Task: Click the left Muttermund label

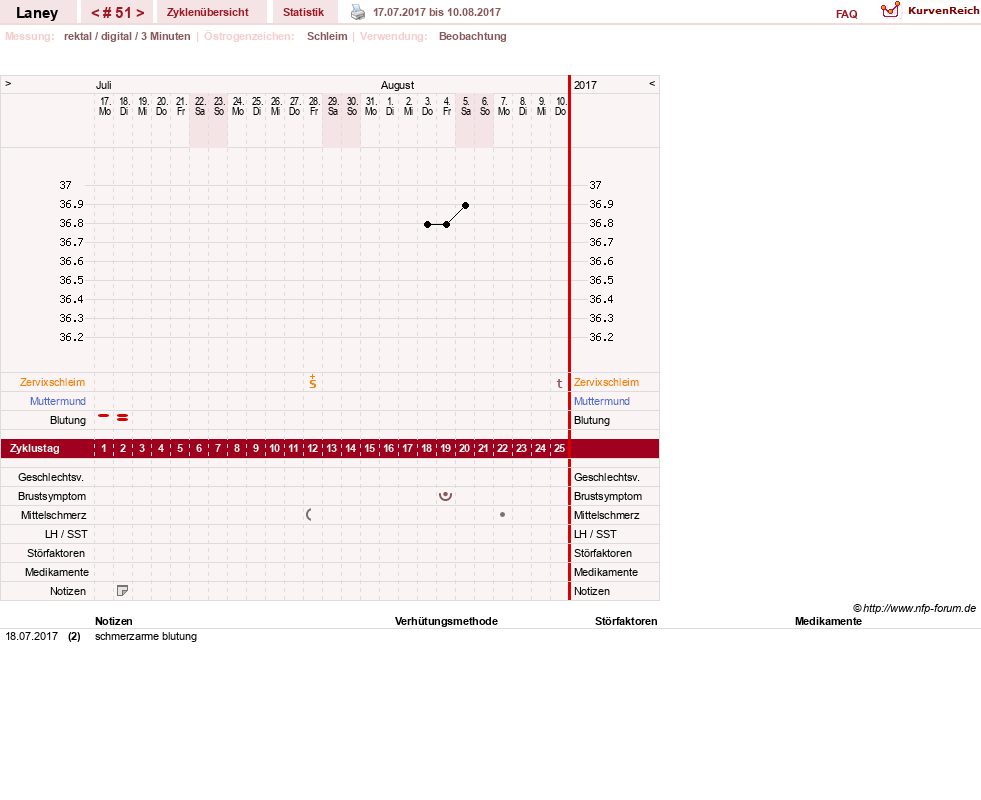Action: coord(58,401)
